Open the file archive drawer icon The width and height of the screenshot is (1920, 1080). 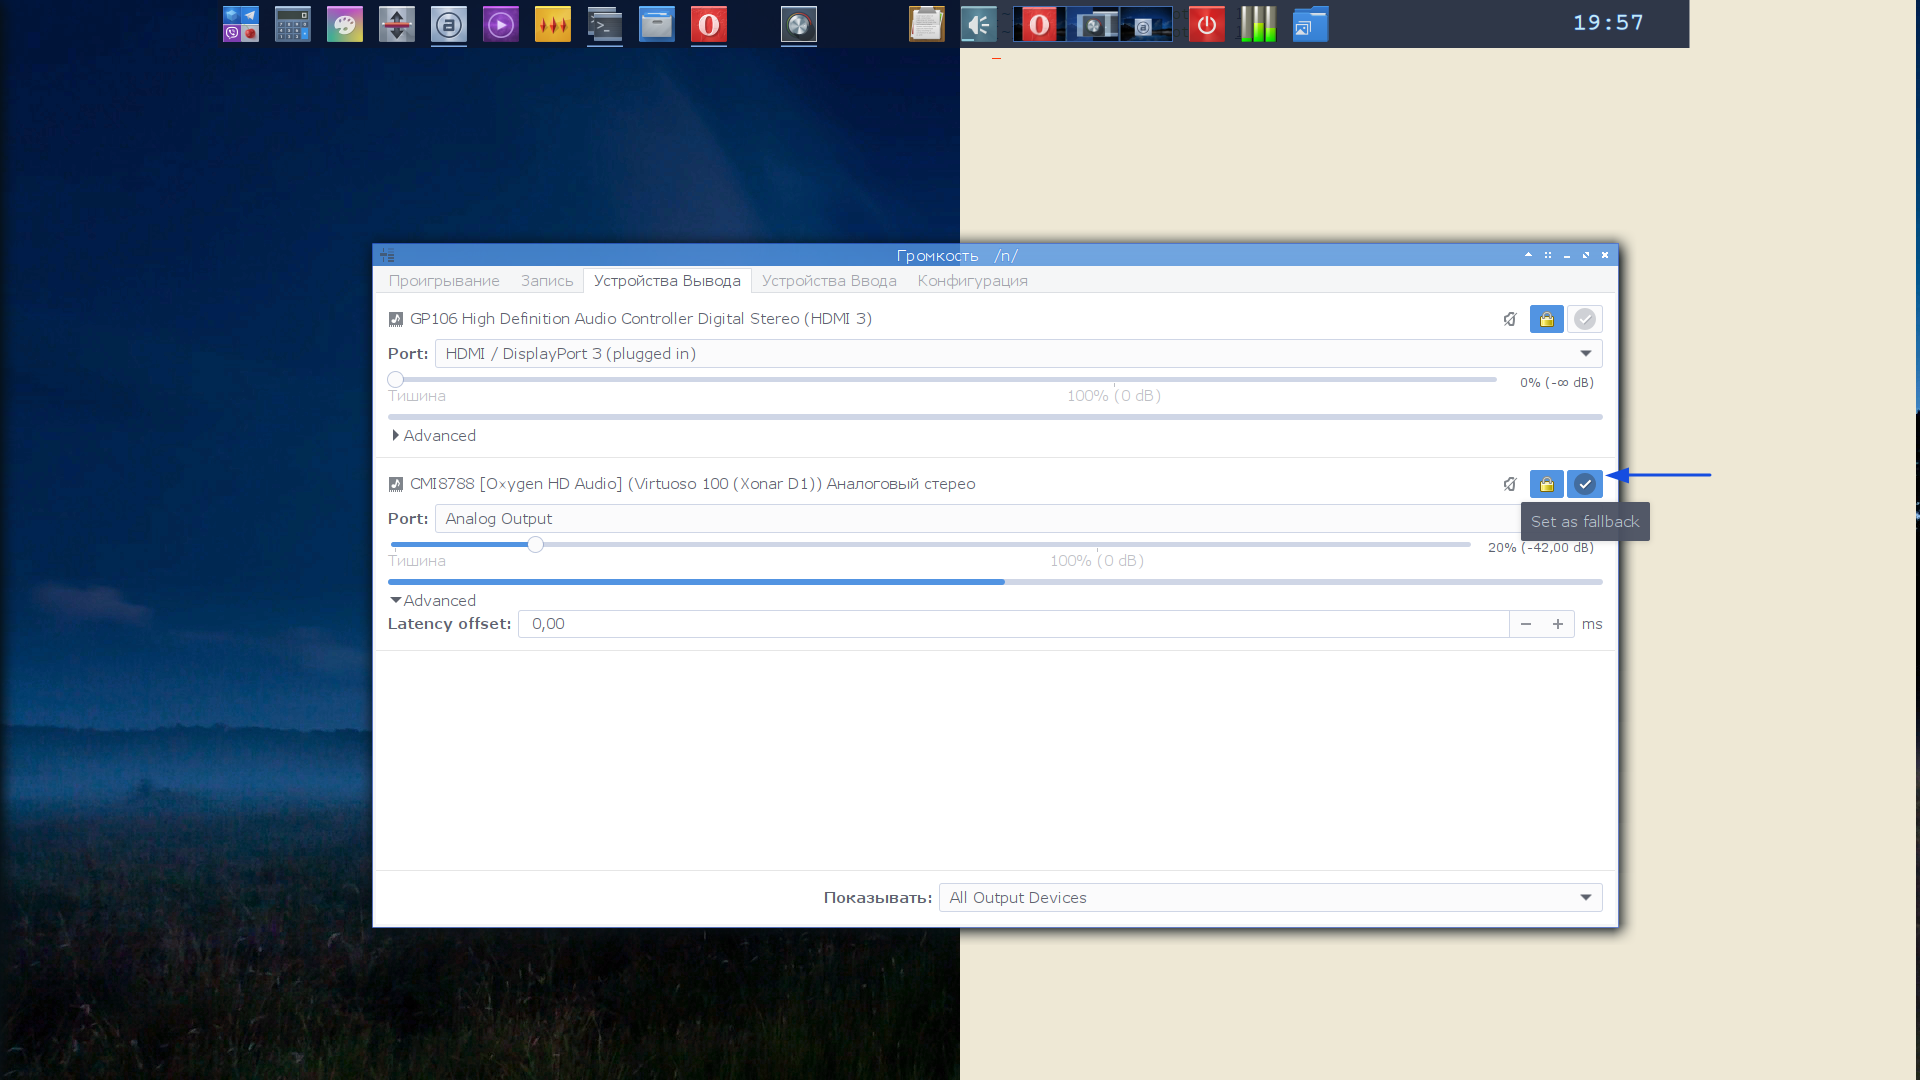click(657, 24)
